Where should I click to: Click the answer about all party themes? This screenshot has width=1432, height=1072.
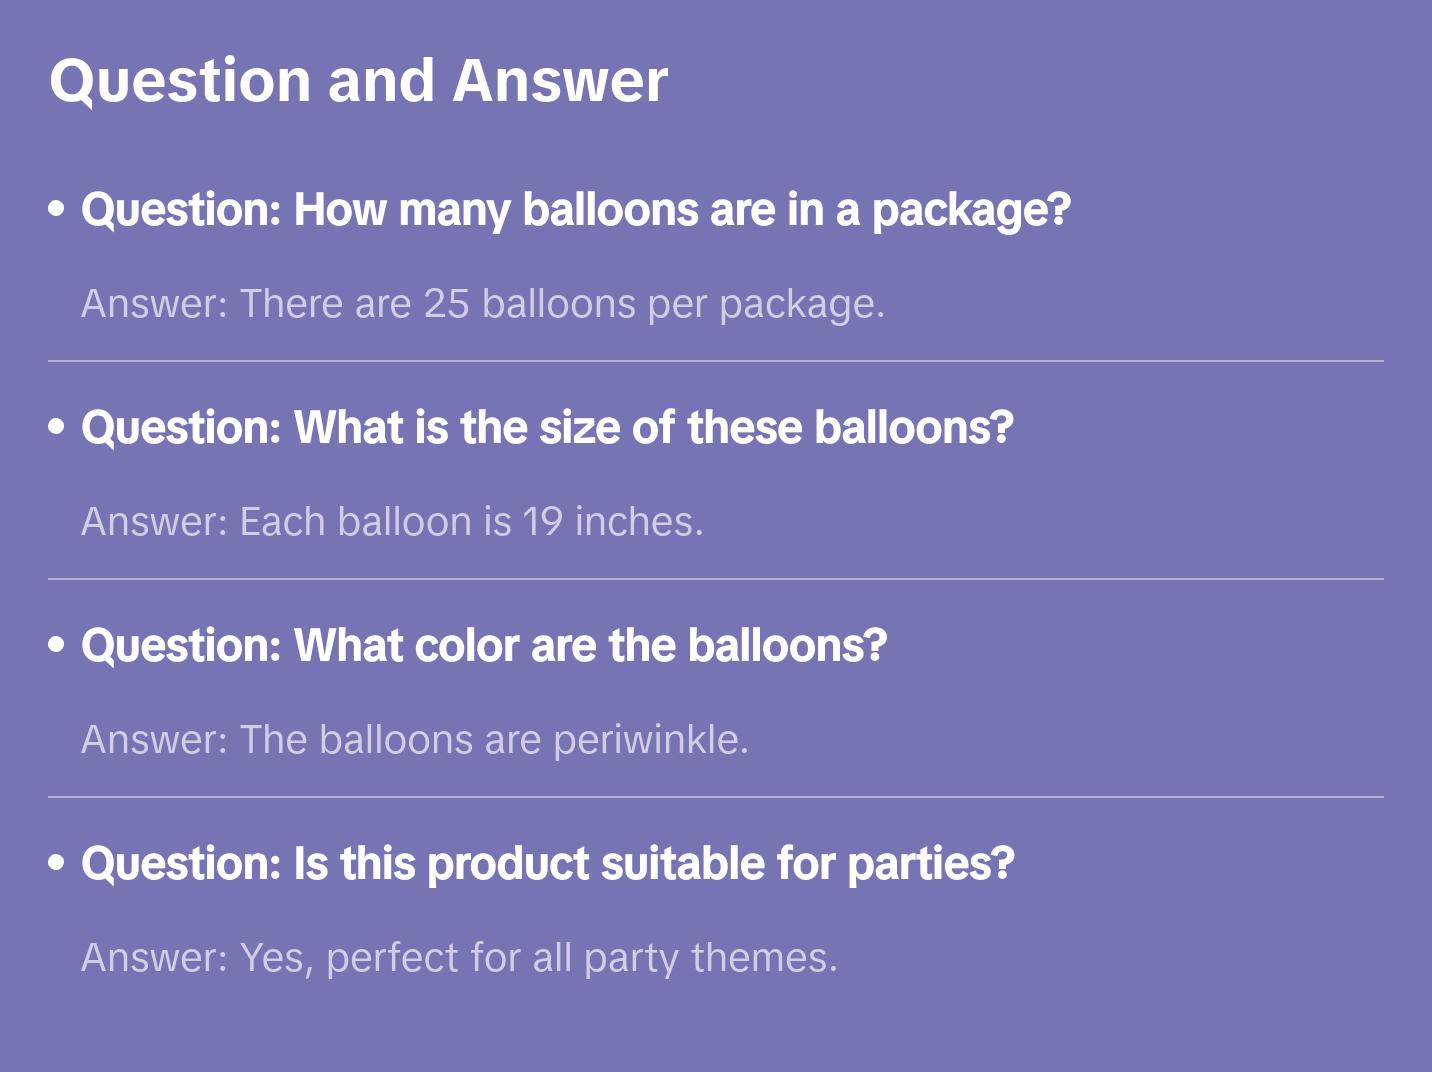(x=459, y=958)
